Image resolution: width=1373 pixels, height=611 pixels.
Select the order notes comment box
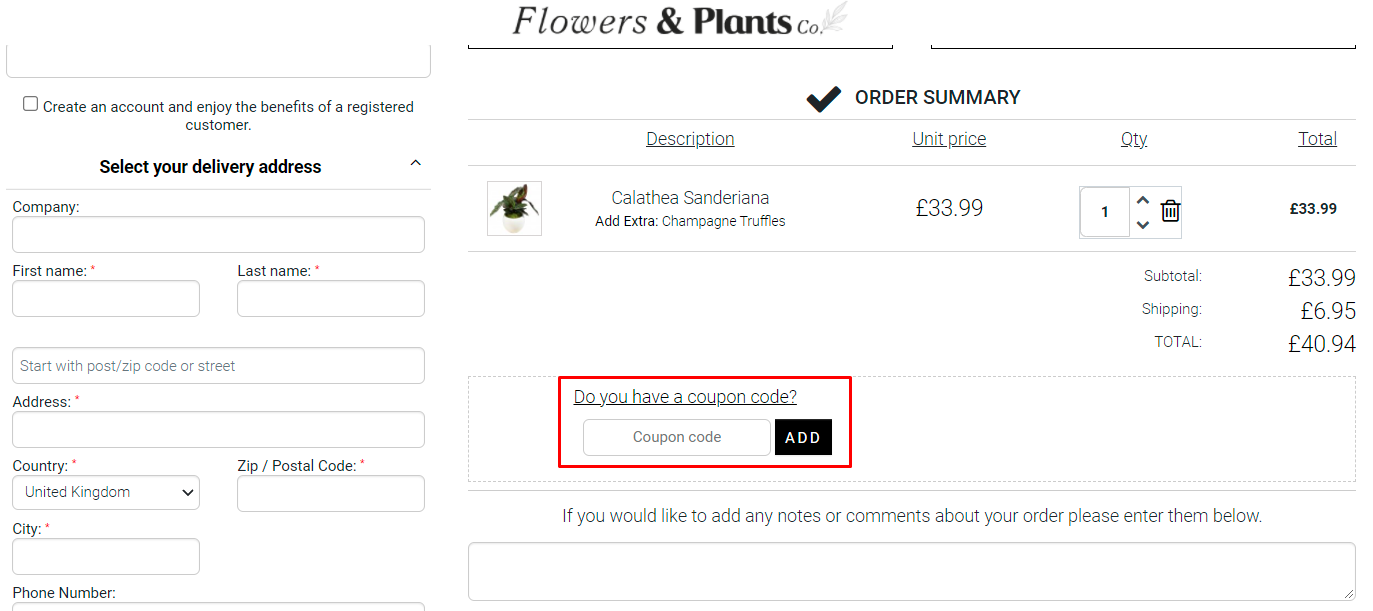click(x=911, y=570)
